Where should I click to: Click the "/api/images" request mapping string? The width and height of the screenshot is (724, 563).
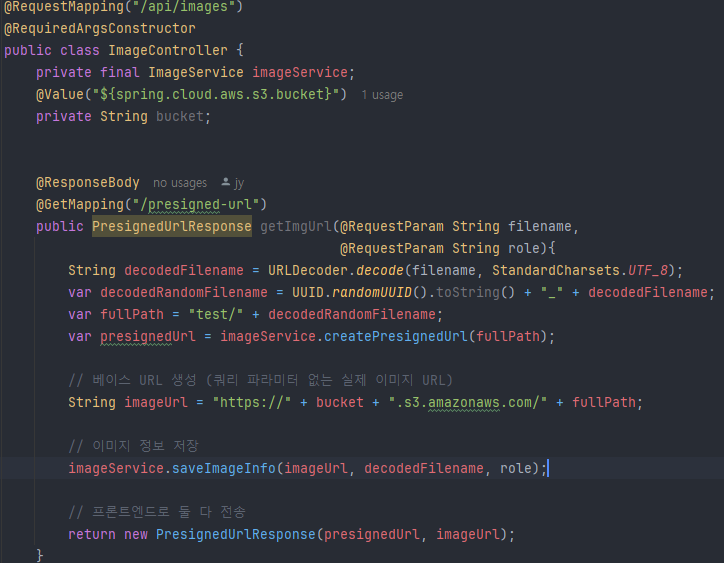[184, 7]
